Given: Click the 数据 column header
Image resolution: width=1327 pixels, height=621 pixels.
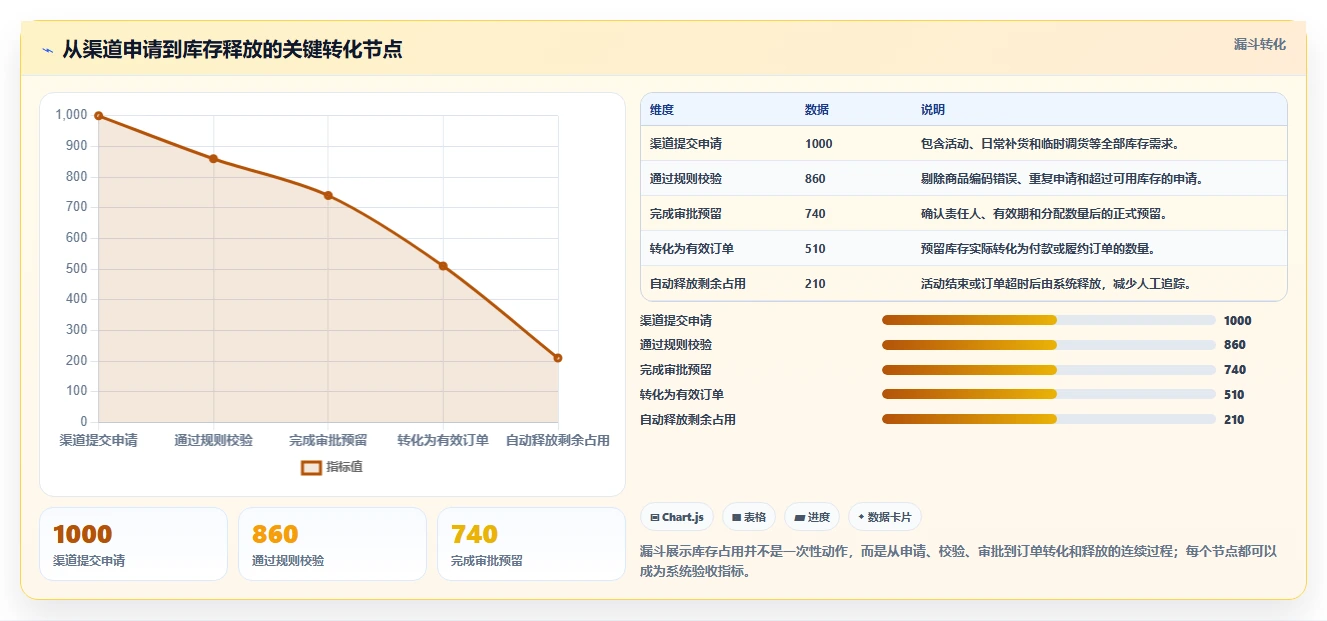Looking at the screenshot, I should point(817,110).
